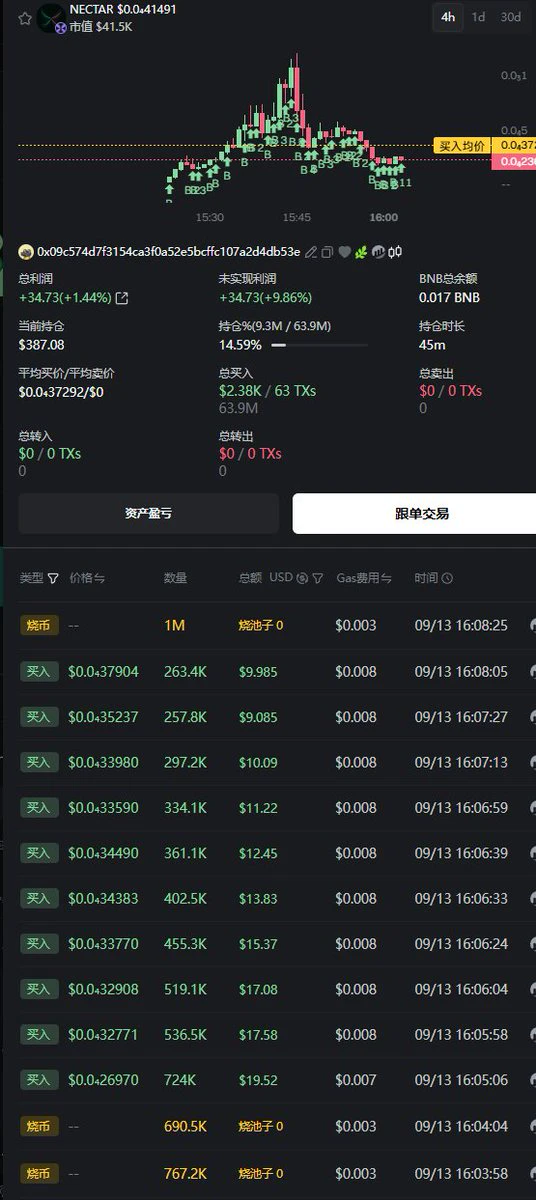536x1200 pixels.
Task: Click 平均买价 value $0.0₄37292/$0
Action: click(61, 391)
